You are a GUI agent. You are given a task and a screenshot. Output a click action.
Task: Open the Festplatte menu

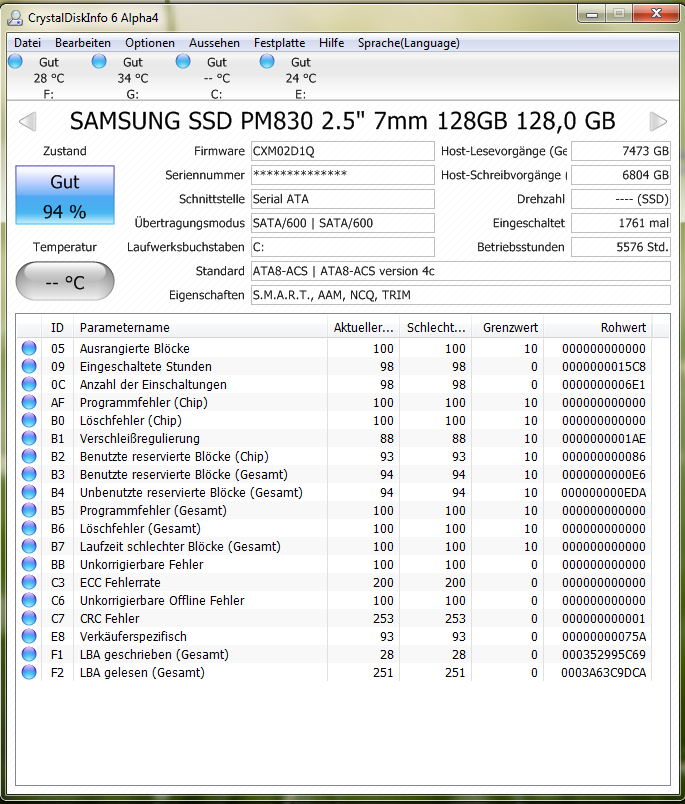pos(279,43)
